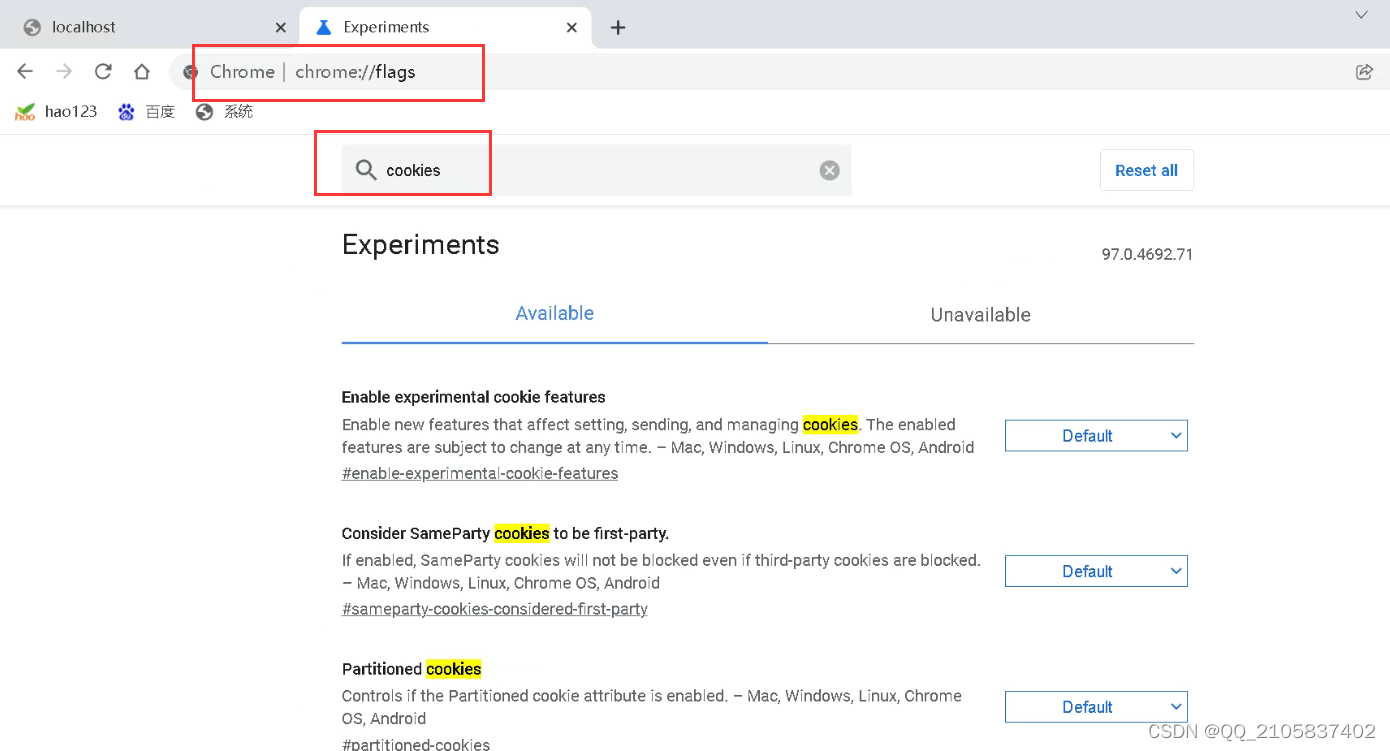The height and width of the screenshot is (751, 1390).
Task: Open #enable-experimental-cookie-features anchor link
Action: (480, 473)
